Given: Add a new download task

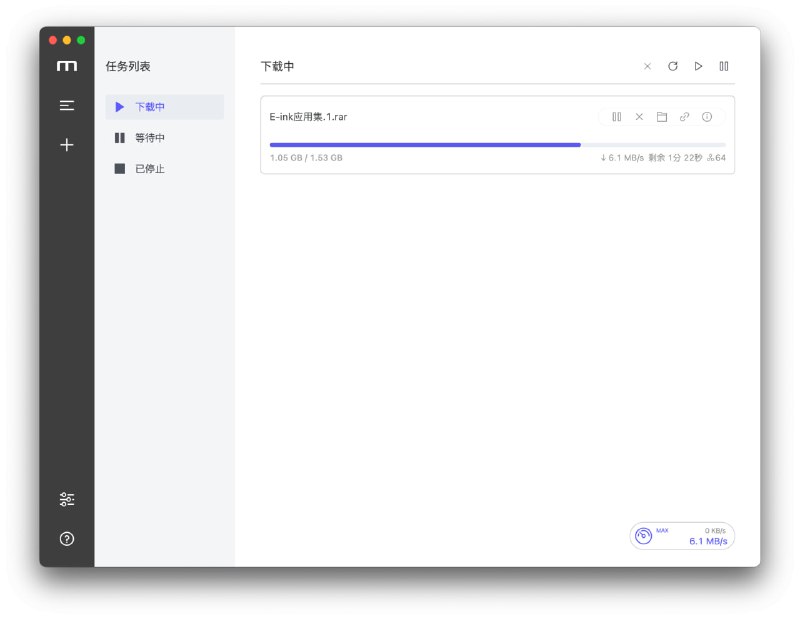Looking at the screenshot, I should click(67, 145).
